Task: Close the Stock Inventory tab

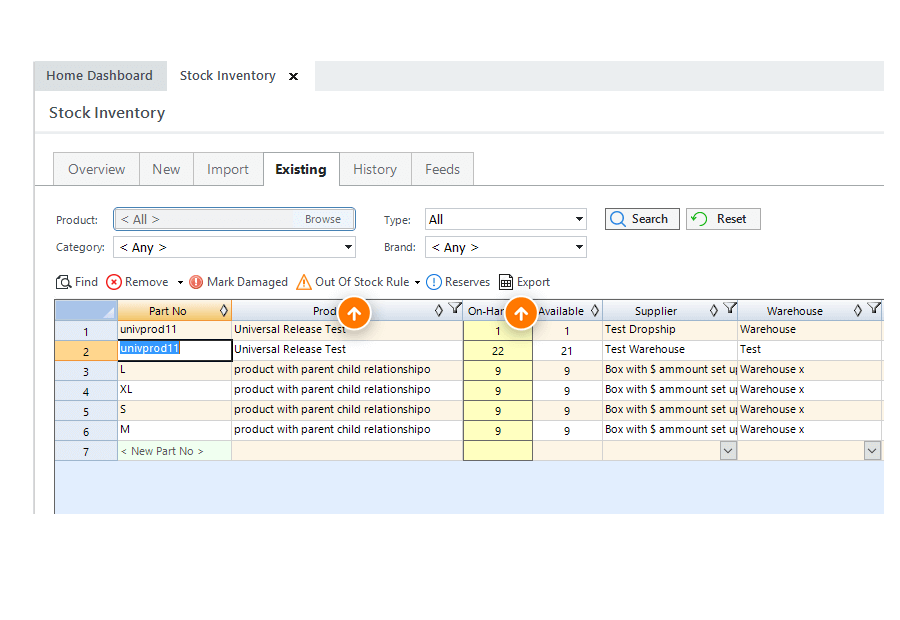Action: point(293,76)
